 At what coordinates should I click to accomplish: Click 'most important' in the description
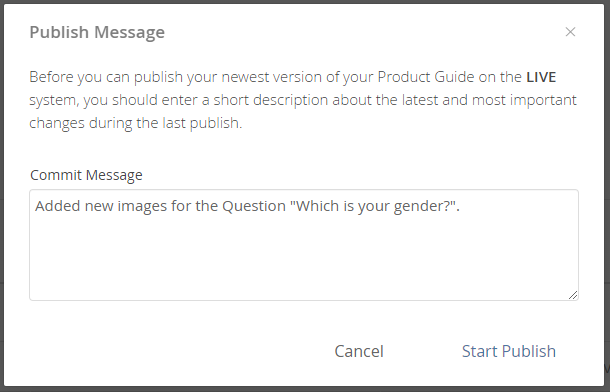[x=524, y=100]
